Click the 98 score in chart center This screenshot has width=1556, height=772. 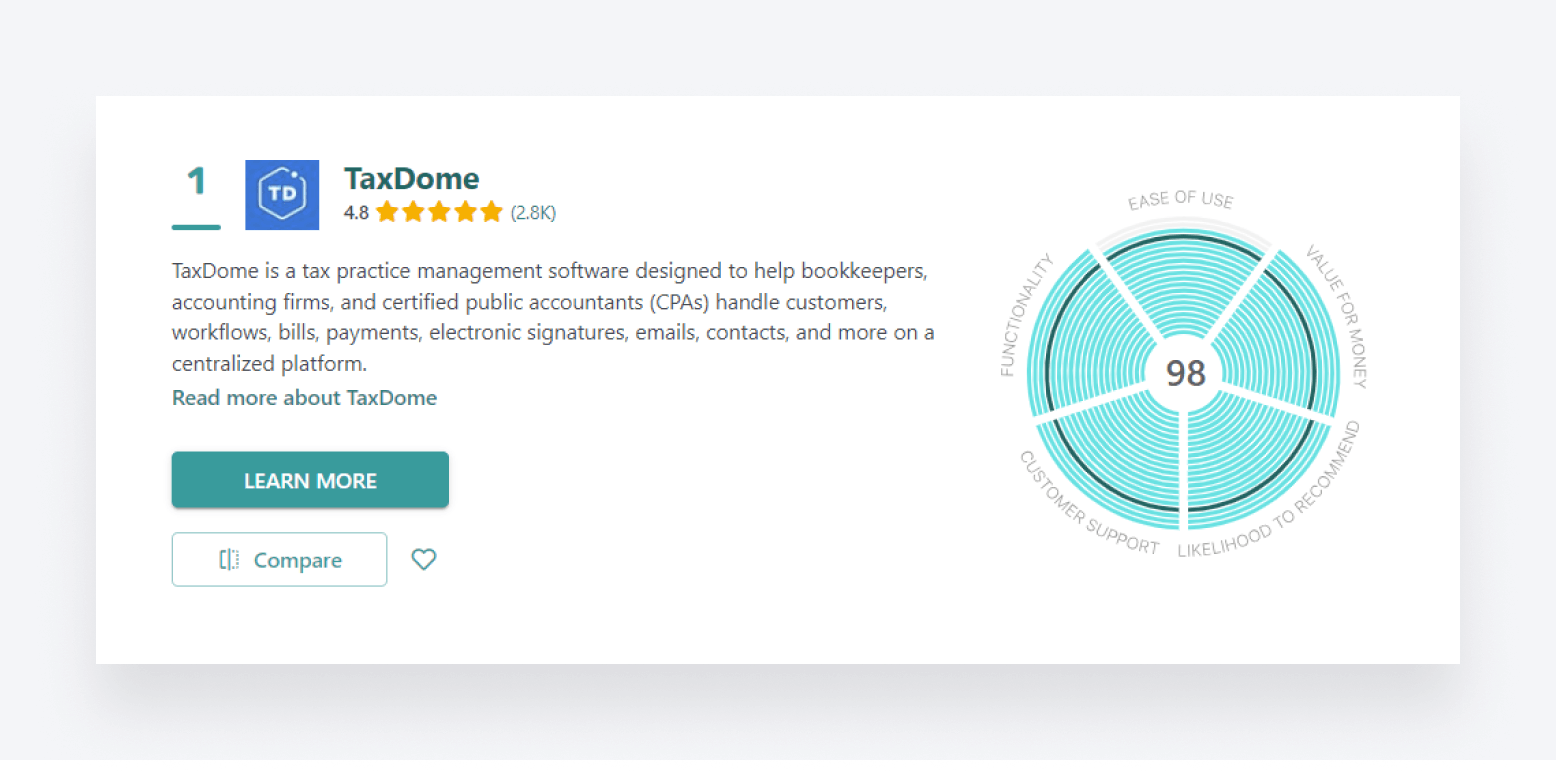click(x=1186, y=373)
